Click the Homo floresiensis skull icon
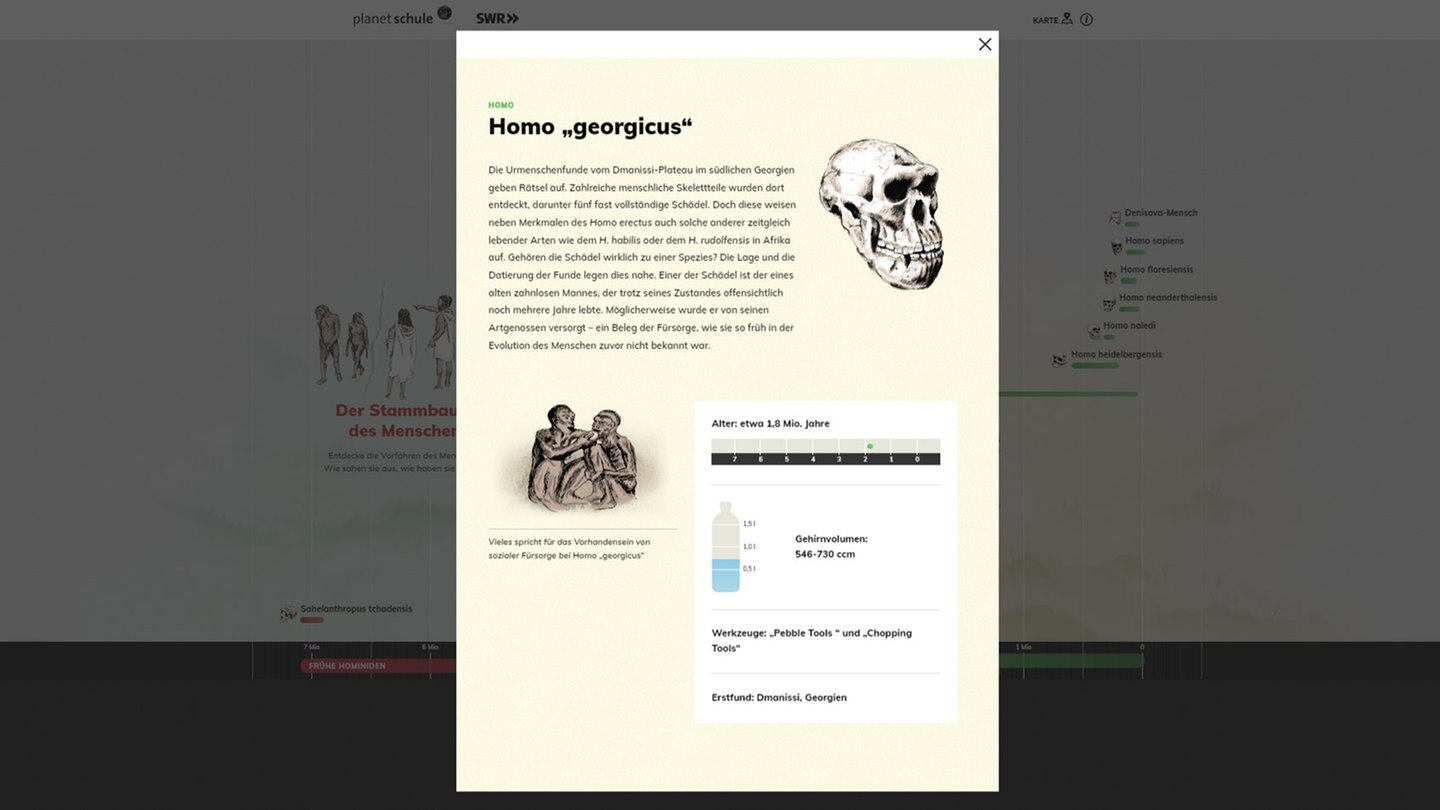 [1110, 275]
